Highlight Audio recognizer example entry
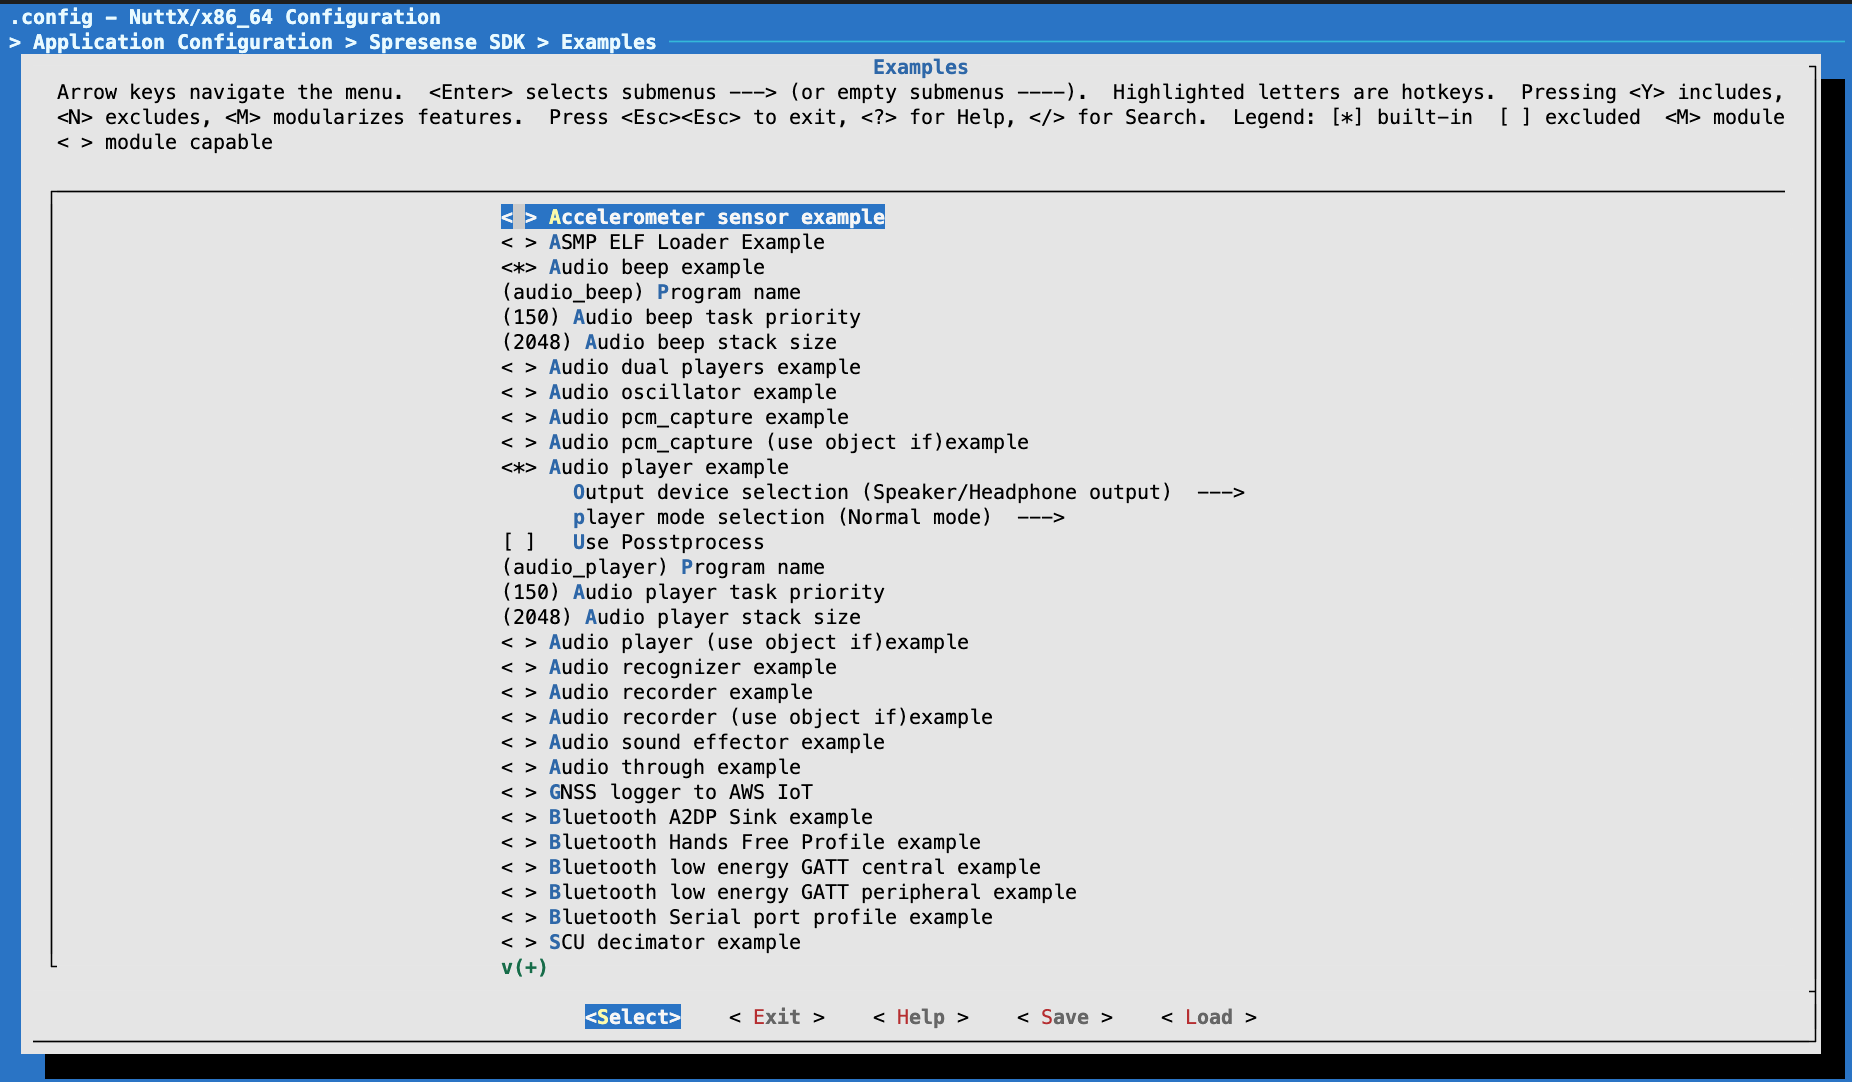The height and width of the screenshot is (1082, 1852). click(692, 667)
